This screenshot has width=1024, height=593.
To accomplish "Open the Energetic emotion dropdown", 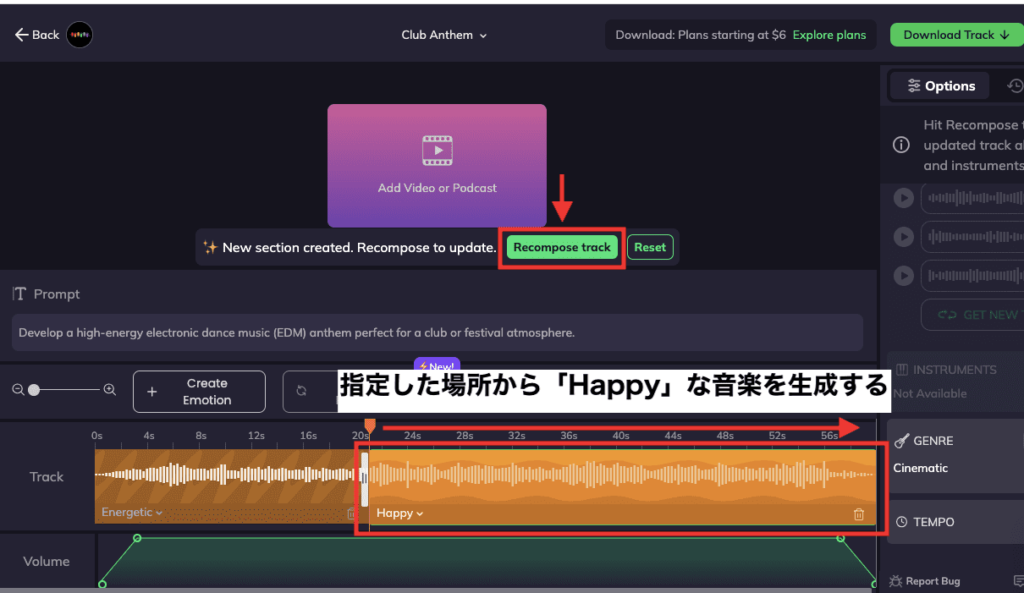I will coord(131,512).
